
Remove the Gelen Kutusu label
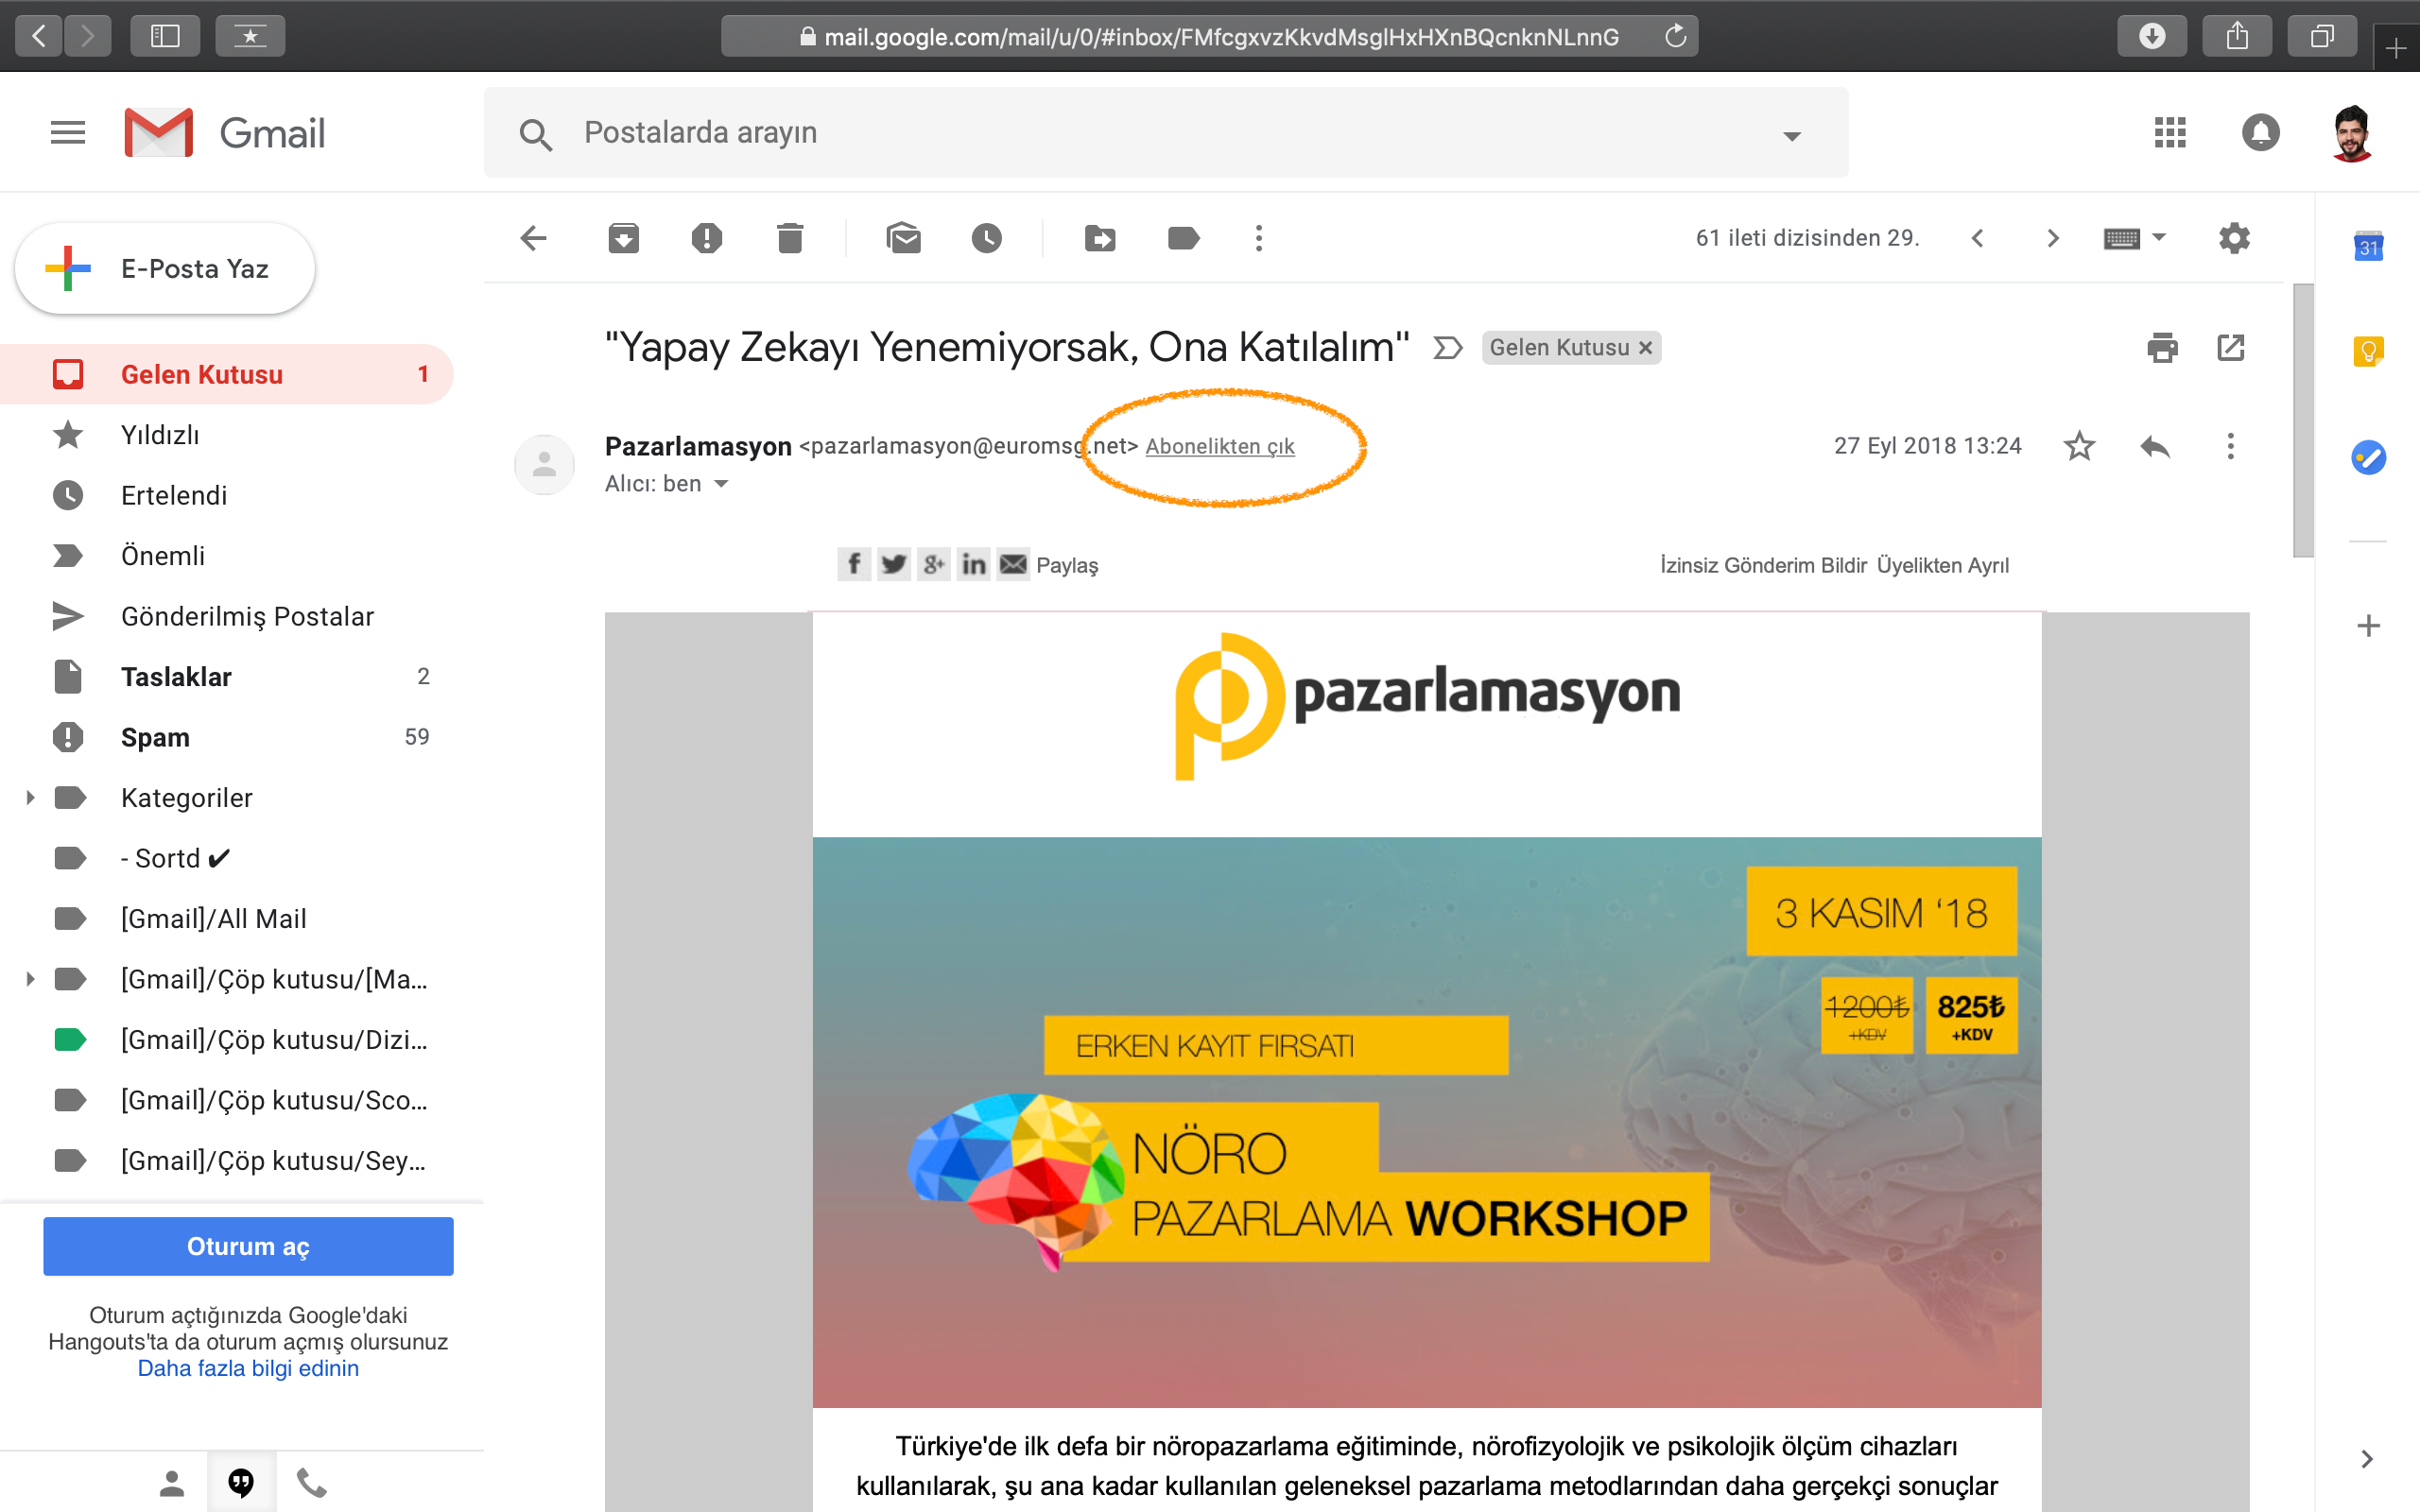[1645, 348]
